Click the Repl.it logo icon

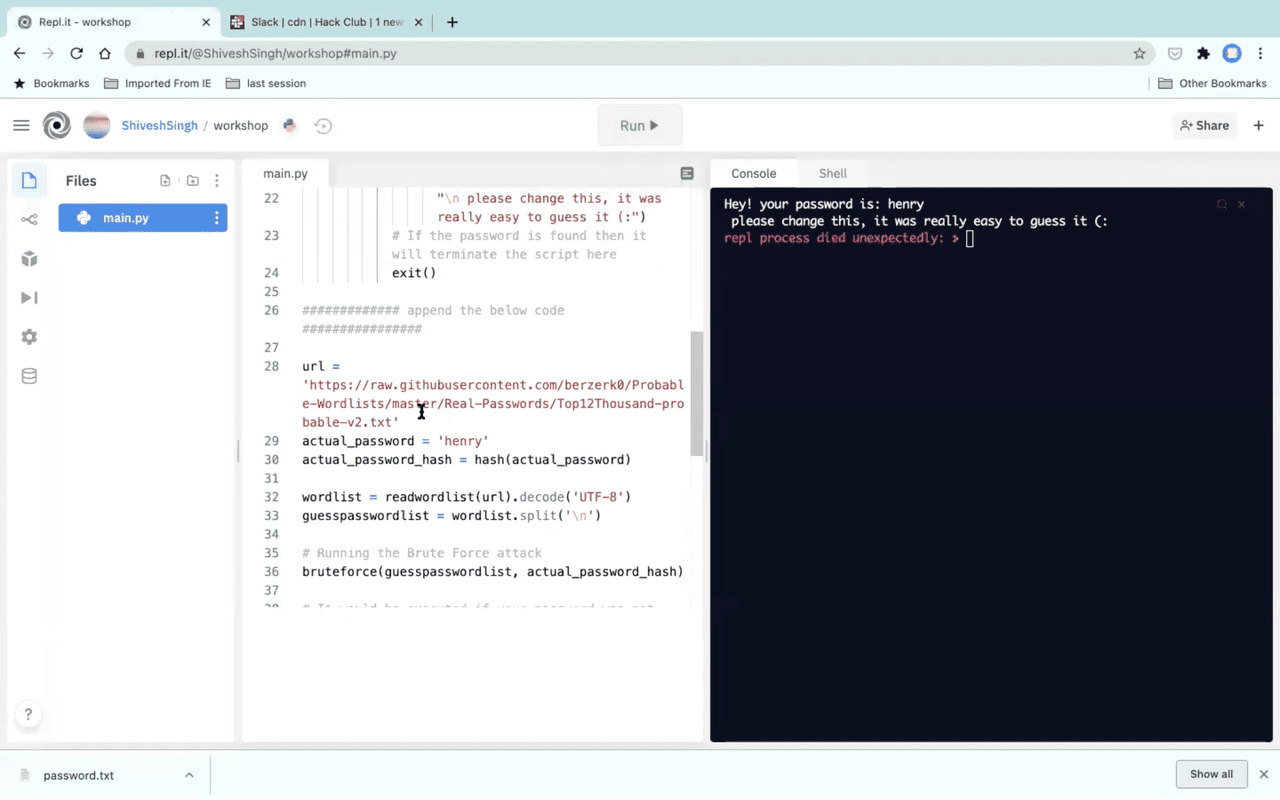tap(57, 125)
